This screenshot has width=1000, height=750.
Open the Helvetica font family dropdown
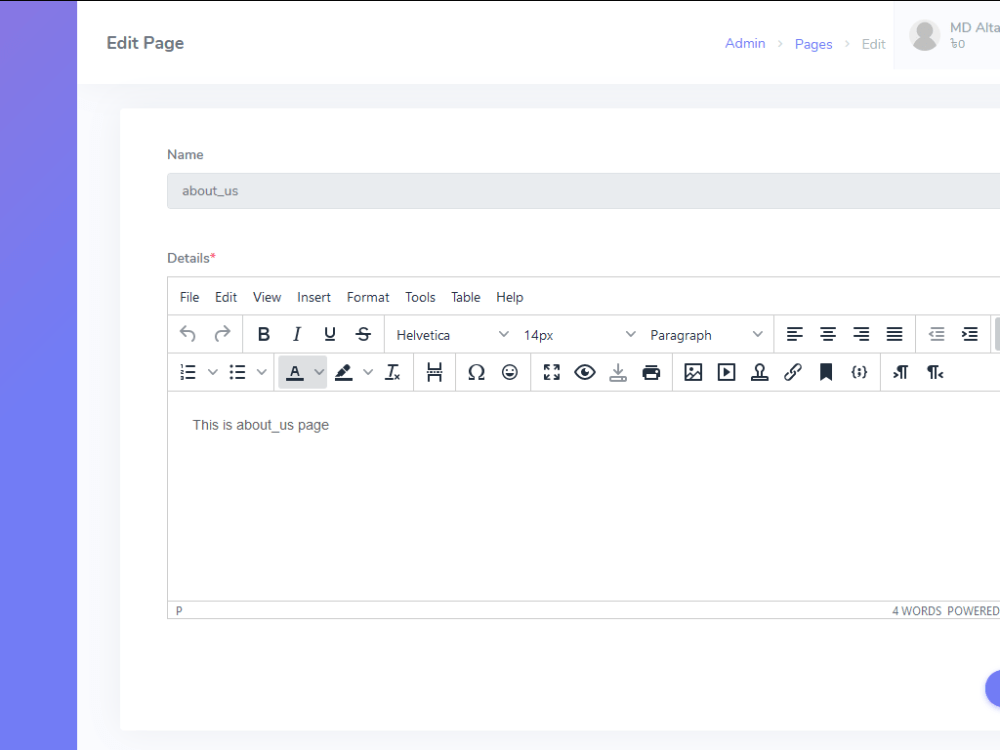451,335
